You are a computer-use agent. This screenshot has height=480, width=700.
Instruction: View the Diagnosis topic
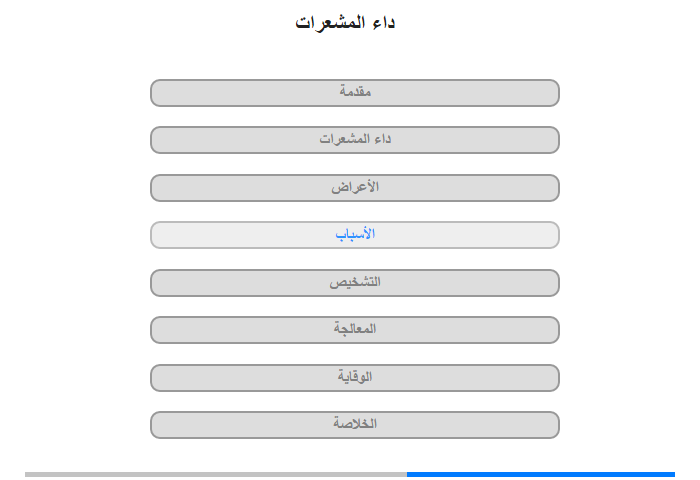354,283
